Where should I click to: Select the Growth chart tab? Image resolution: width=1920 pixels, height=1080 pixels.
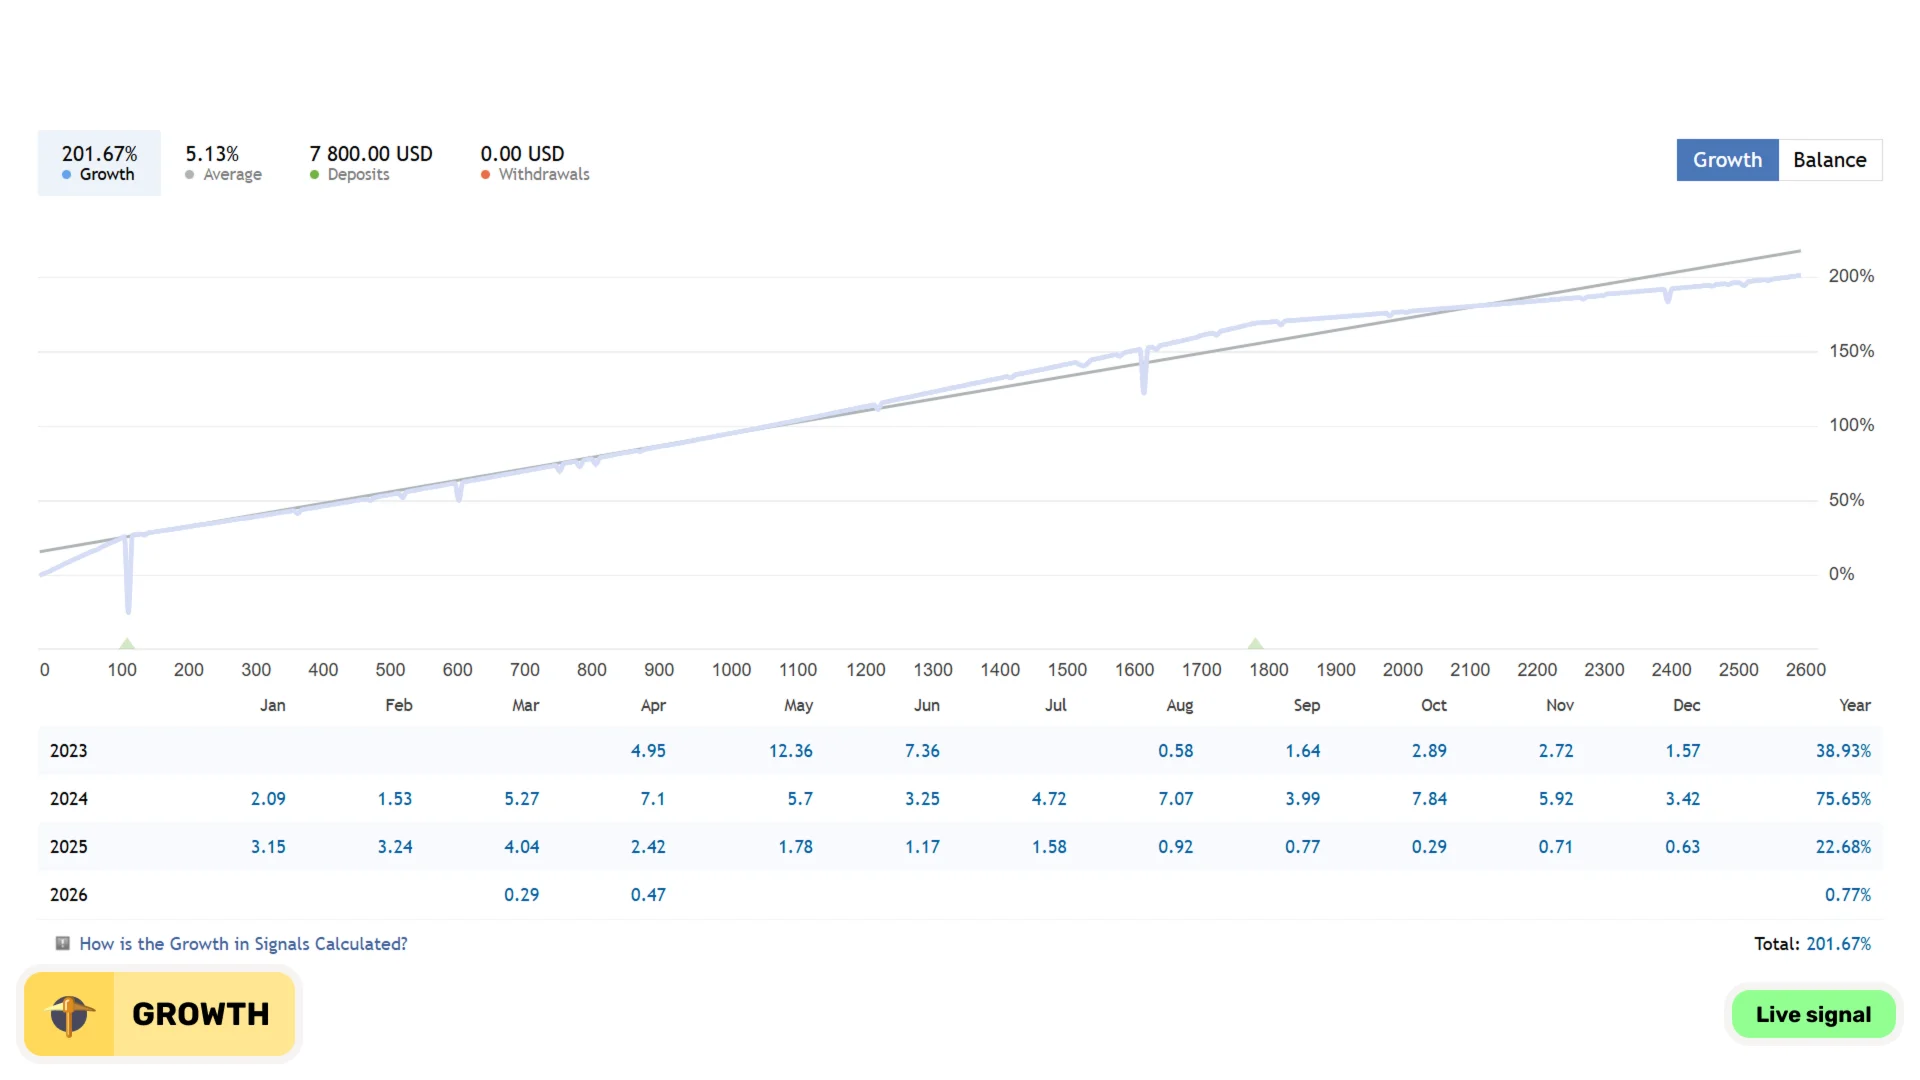[x=1727, y=160]
